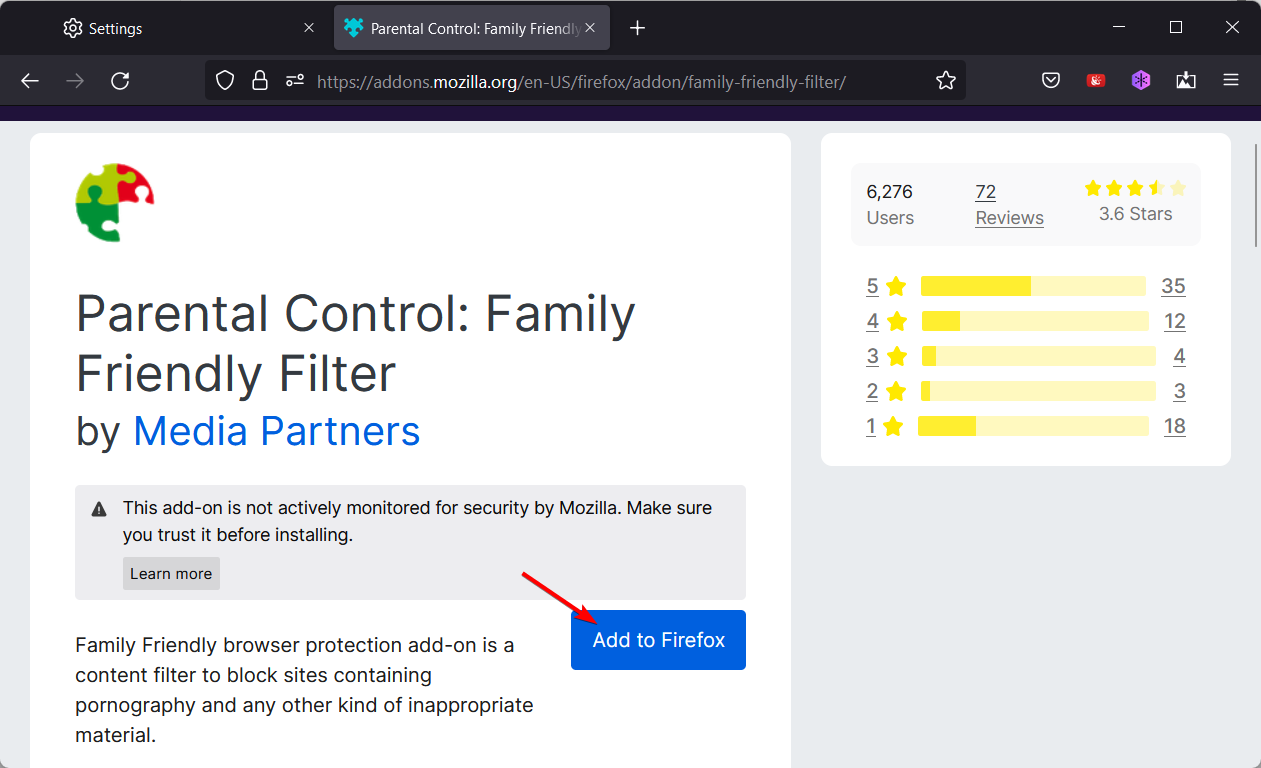The width and height of the screenshot is (1261, 768).
Task: Open the 4 three-star reviews count
Action: (1179, 356)
